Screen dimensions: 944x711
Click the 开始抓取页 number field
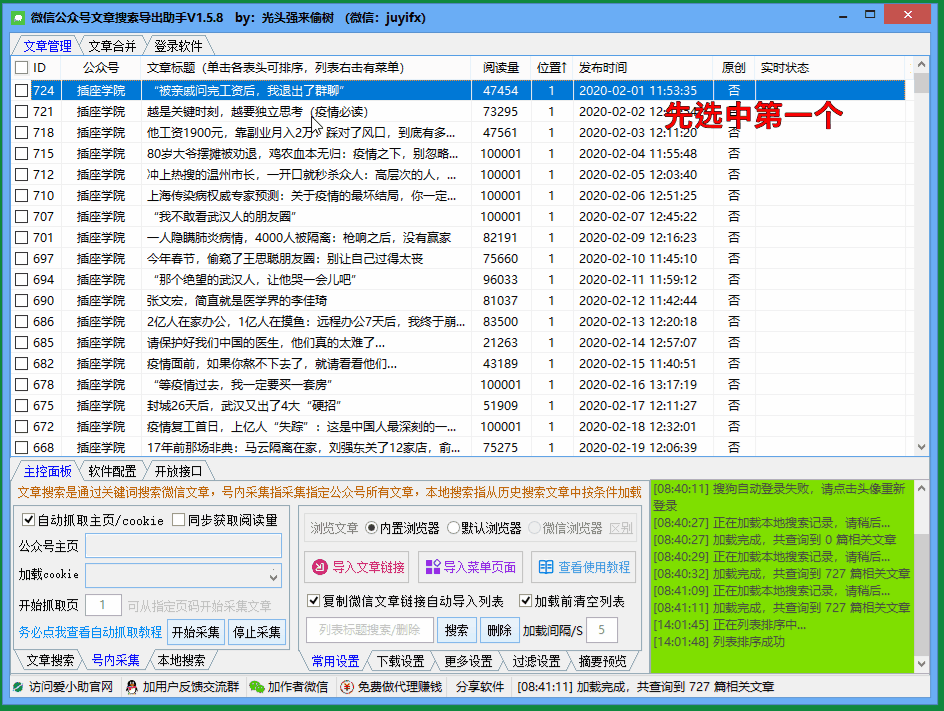[x=103, y=605]
